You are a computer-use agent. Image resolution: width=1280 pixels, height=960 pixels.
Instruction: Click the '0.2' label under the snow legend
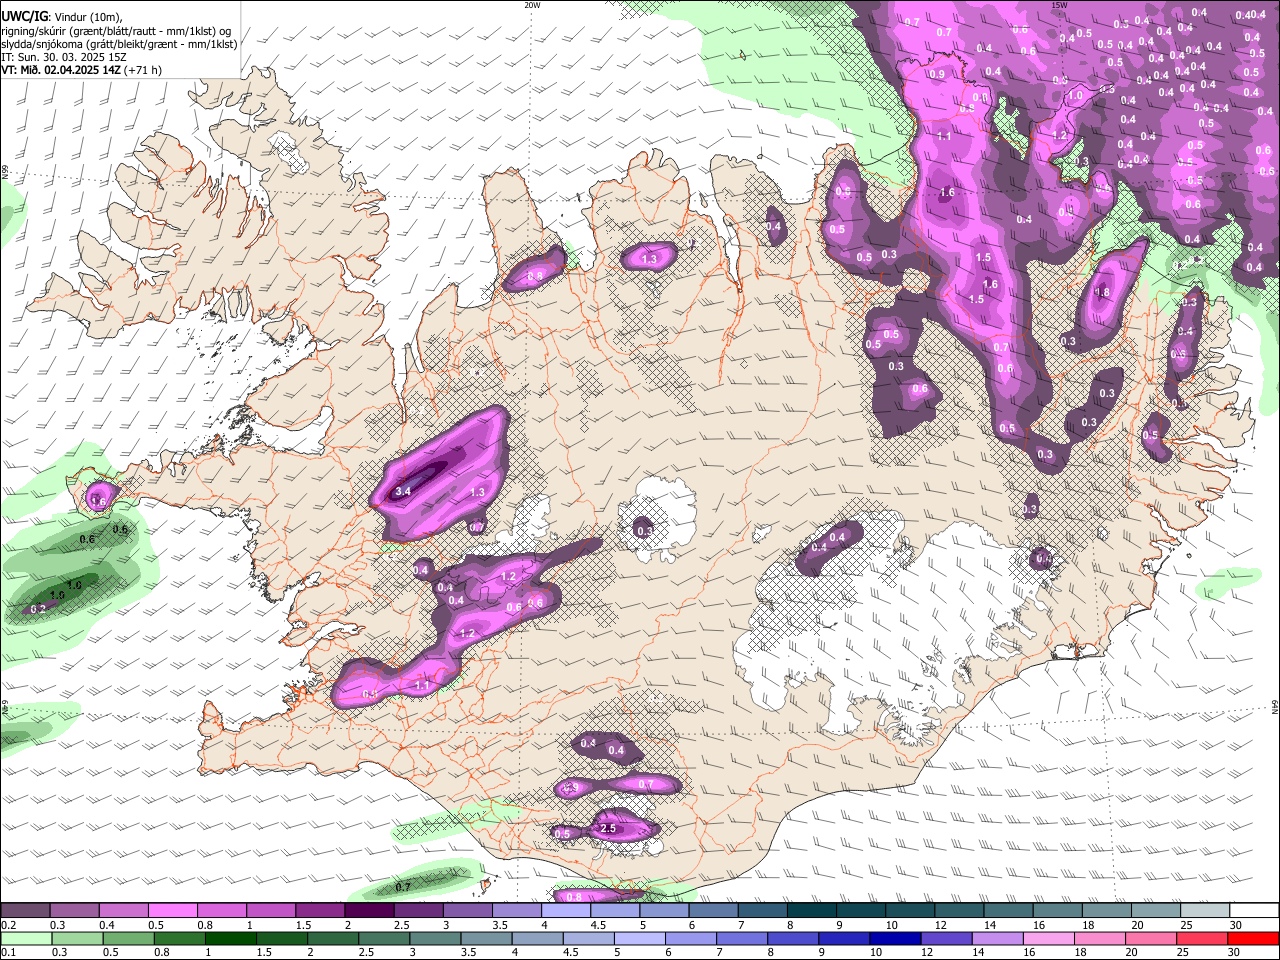pyautogui.click(x=7, y=926)
